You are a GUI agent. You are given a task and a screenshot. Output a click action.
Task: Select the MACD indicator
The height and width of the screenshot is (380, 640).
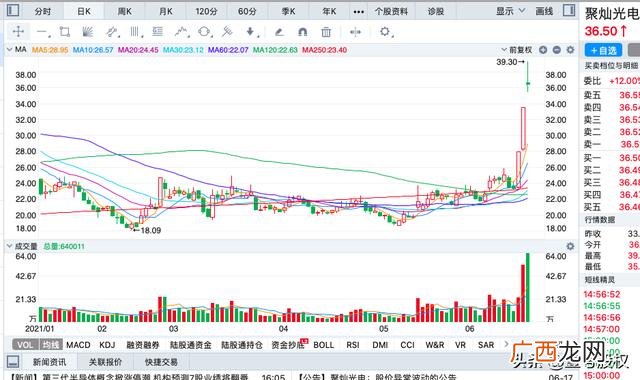78,345
